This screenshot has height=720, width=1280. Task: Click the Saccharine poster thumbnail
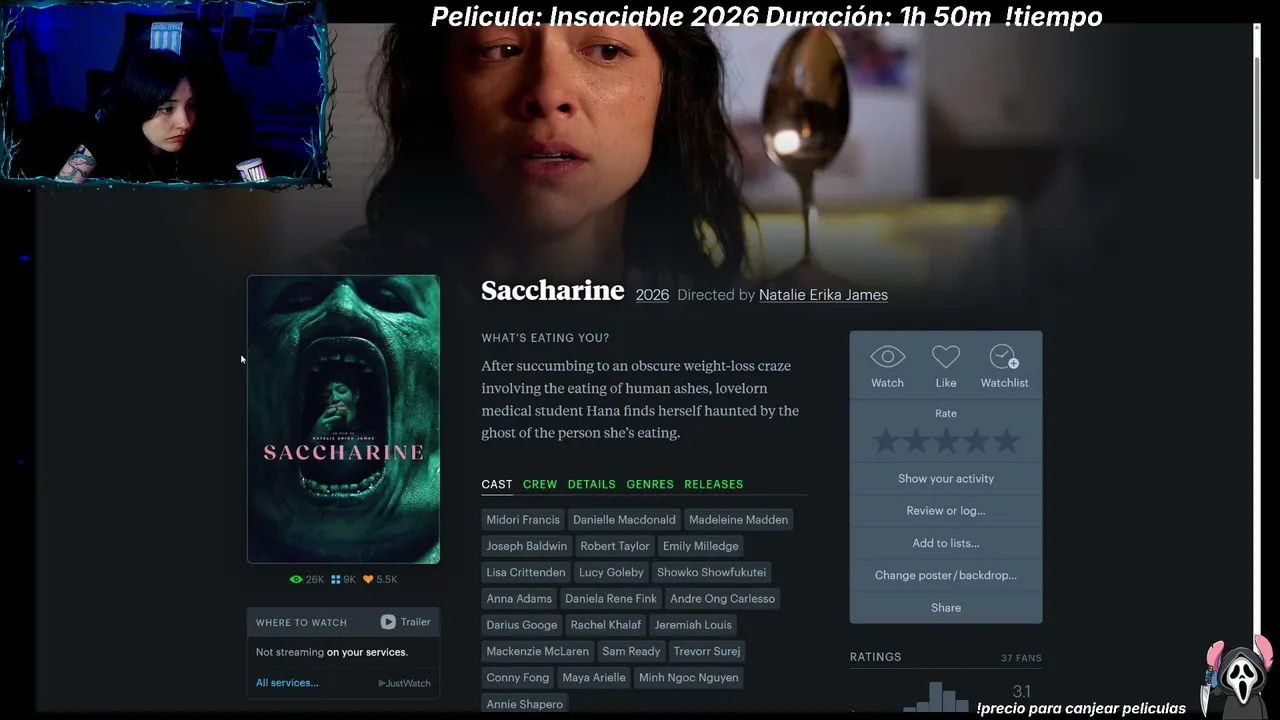pyautogui.click(x=343, y=419)
